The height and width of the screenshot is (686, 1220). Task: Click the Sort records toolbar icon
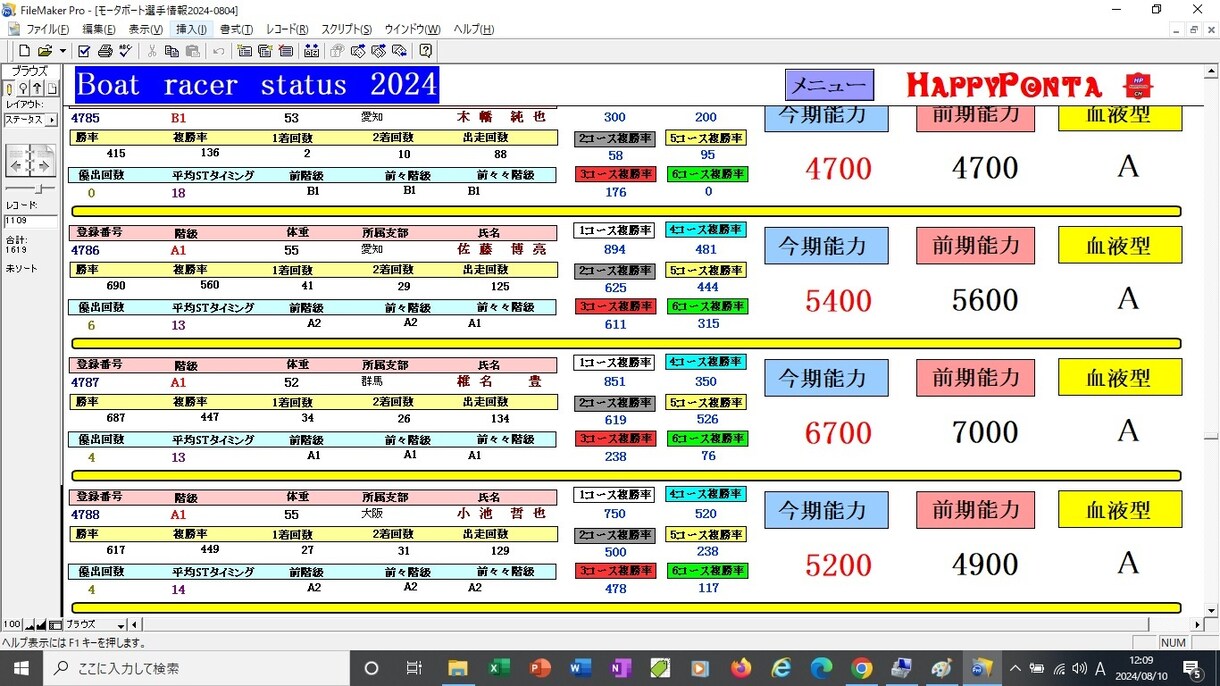(x=312, y=51)
